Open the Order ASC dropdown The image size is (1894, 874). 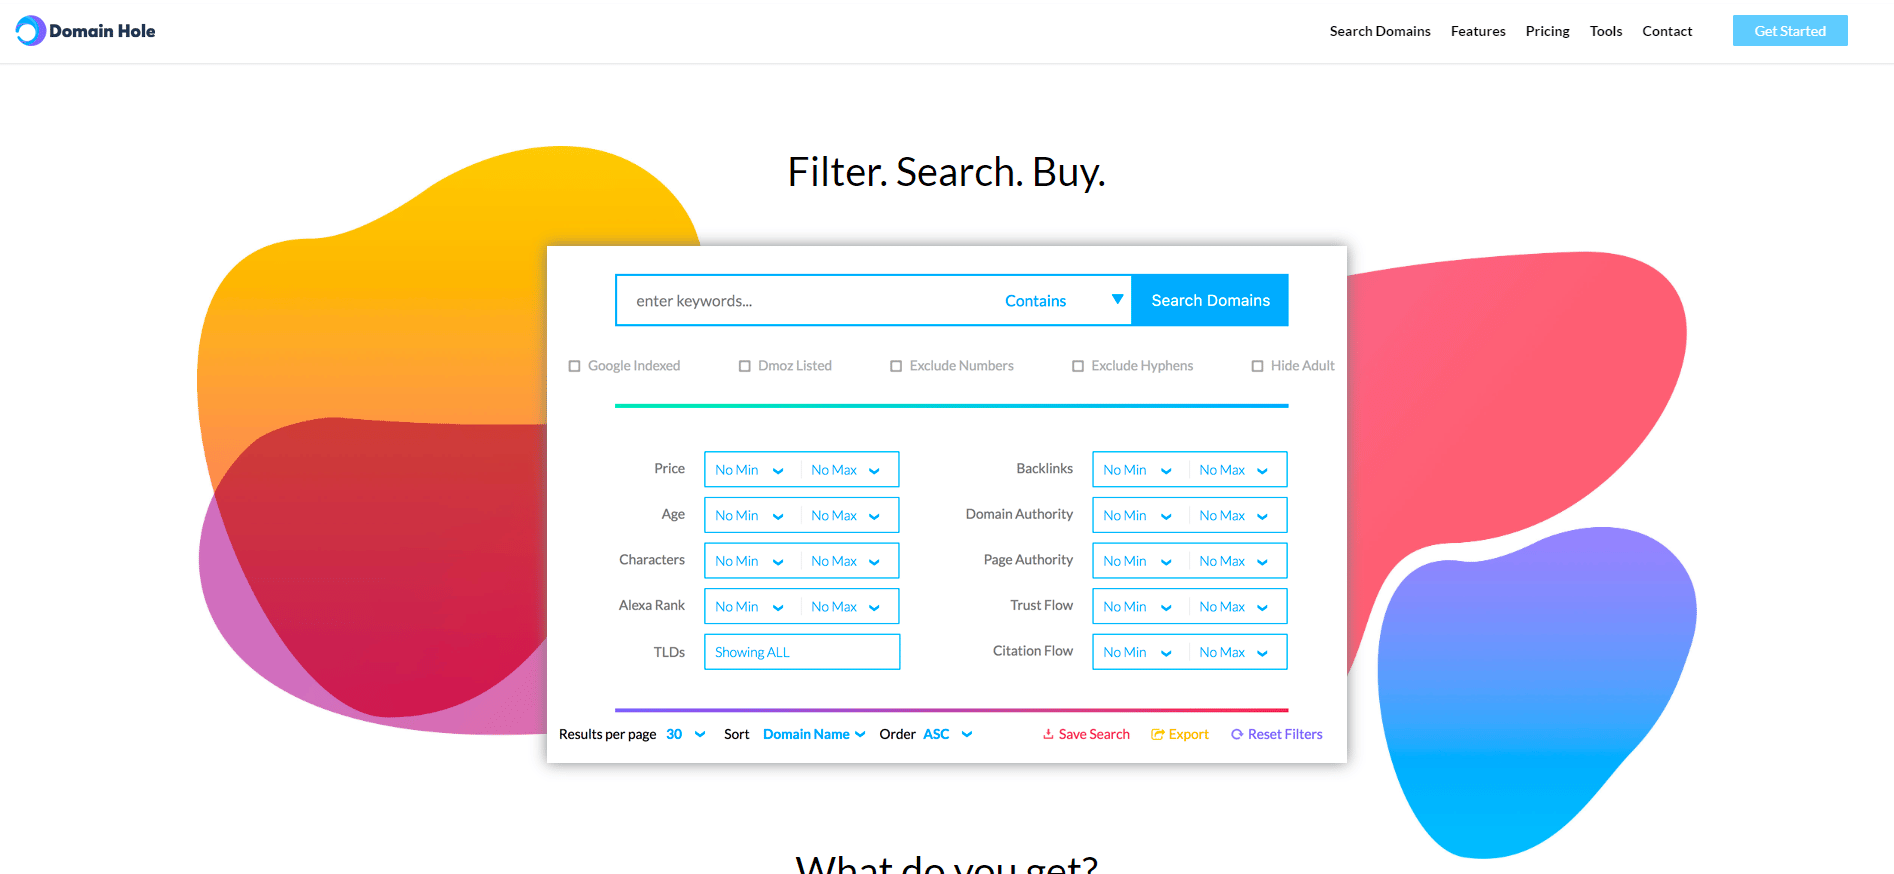pos(947,734)
